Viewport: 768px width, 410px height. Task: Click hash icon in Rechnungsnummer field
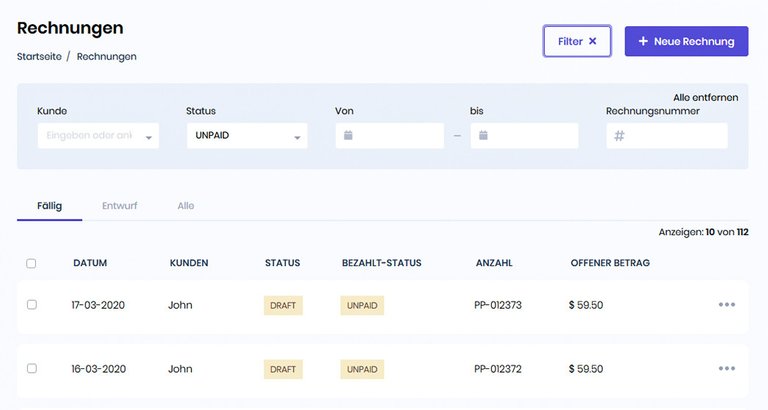(619, 135)
